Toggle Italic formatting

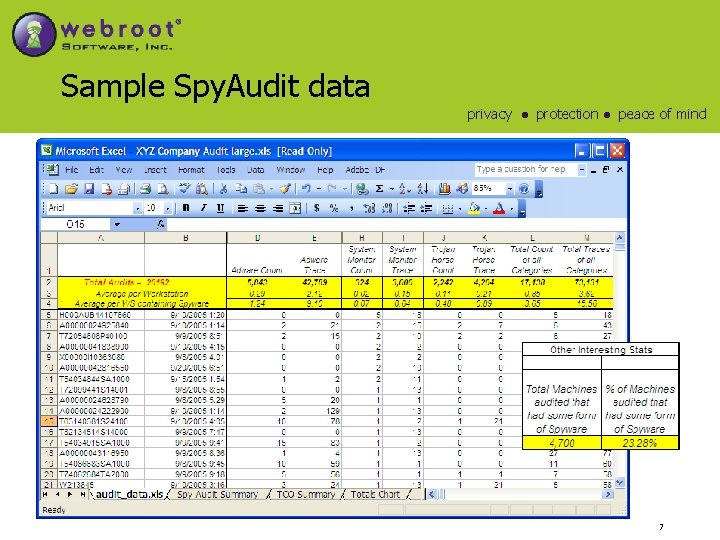[x=203, y=208]
